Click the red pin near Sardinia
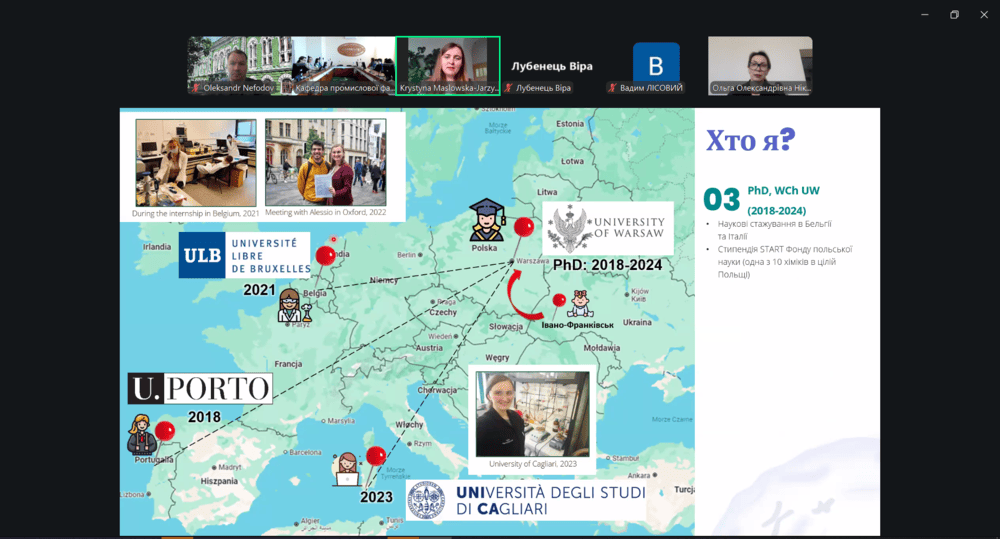The image size is (1000, 539). [376, 455]
